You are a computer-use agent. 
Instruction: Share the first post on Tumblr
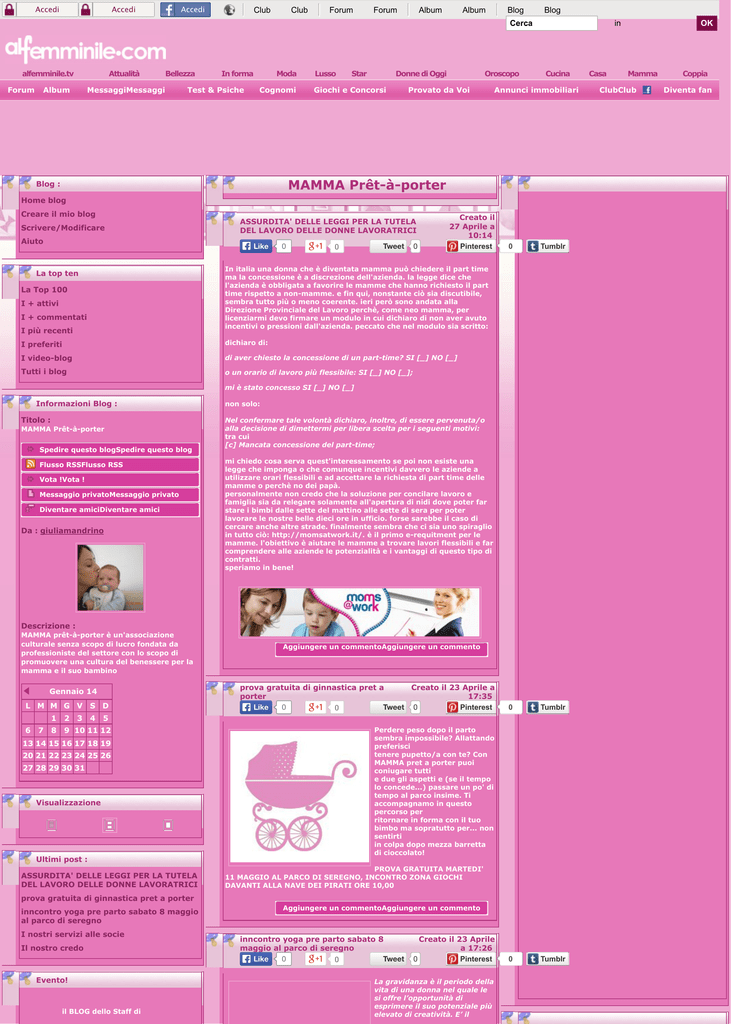pyautogui.click(x=548, y=246)
